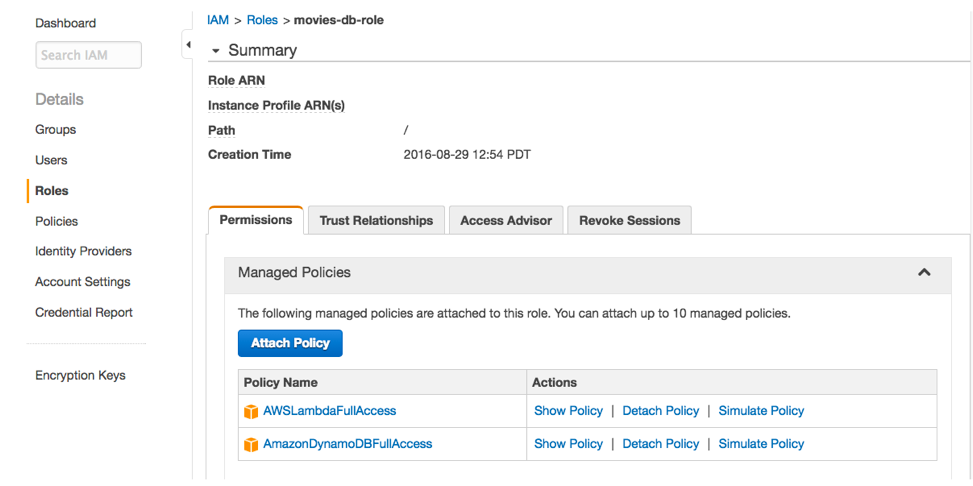Open Encryption Keys in the sidebar
The image size is (973, 486).
pyautogui.click(x=81, y=376)
